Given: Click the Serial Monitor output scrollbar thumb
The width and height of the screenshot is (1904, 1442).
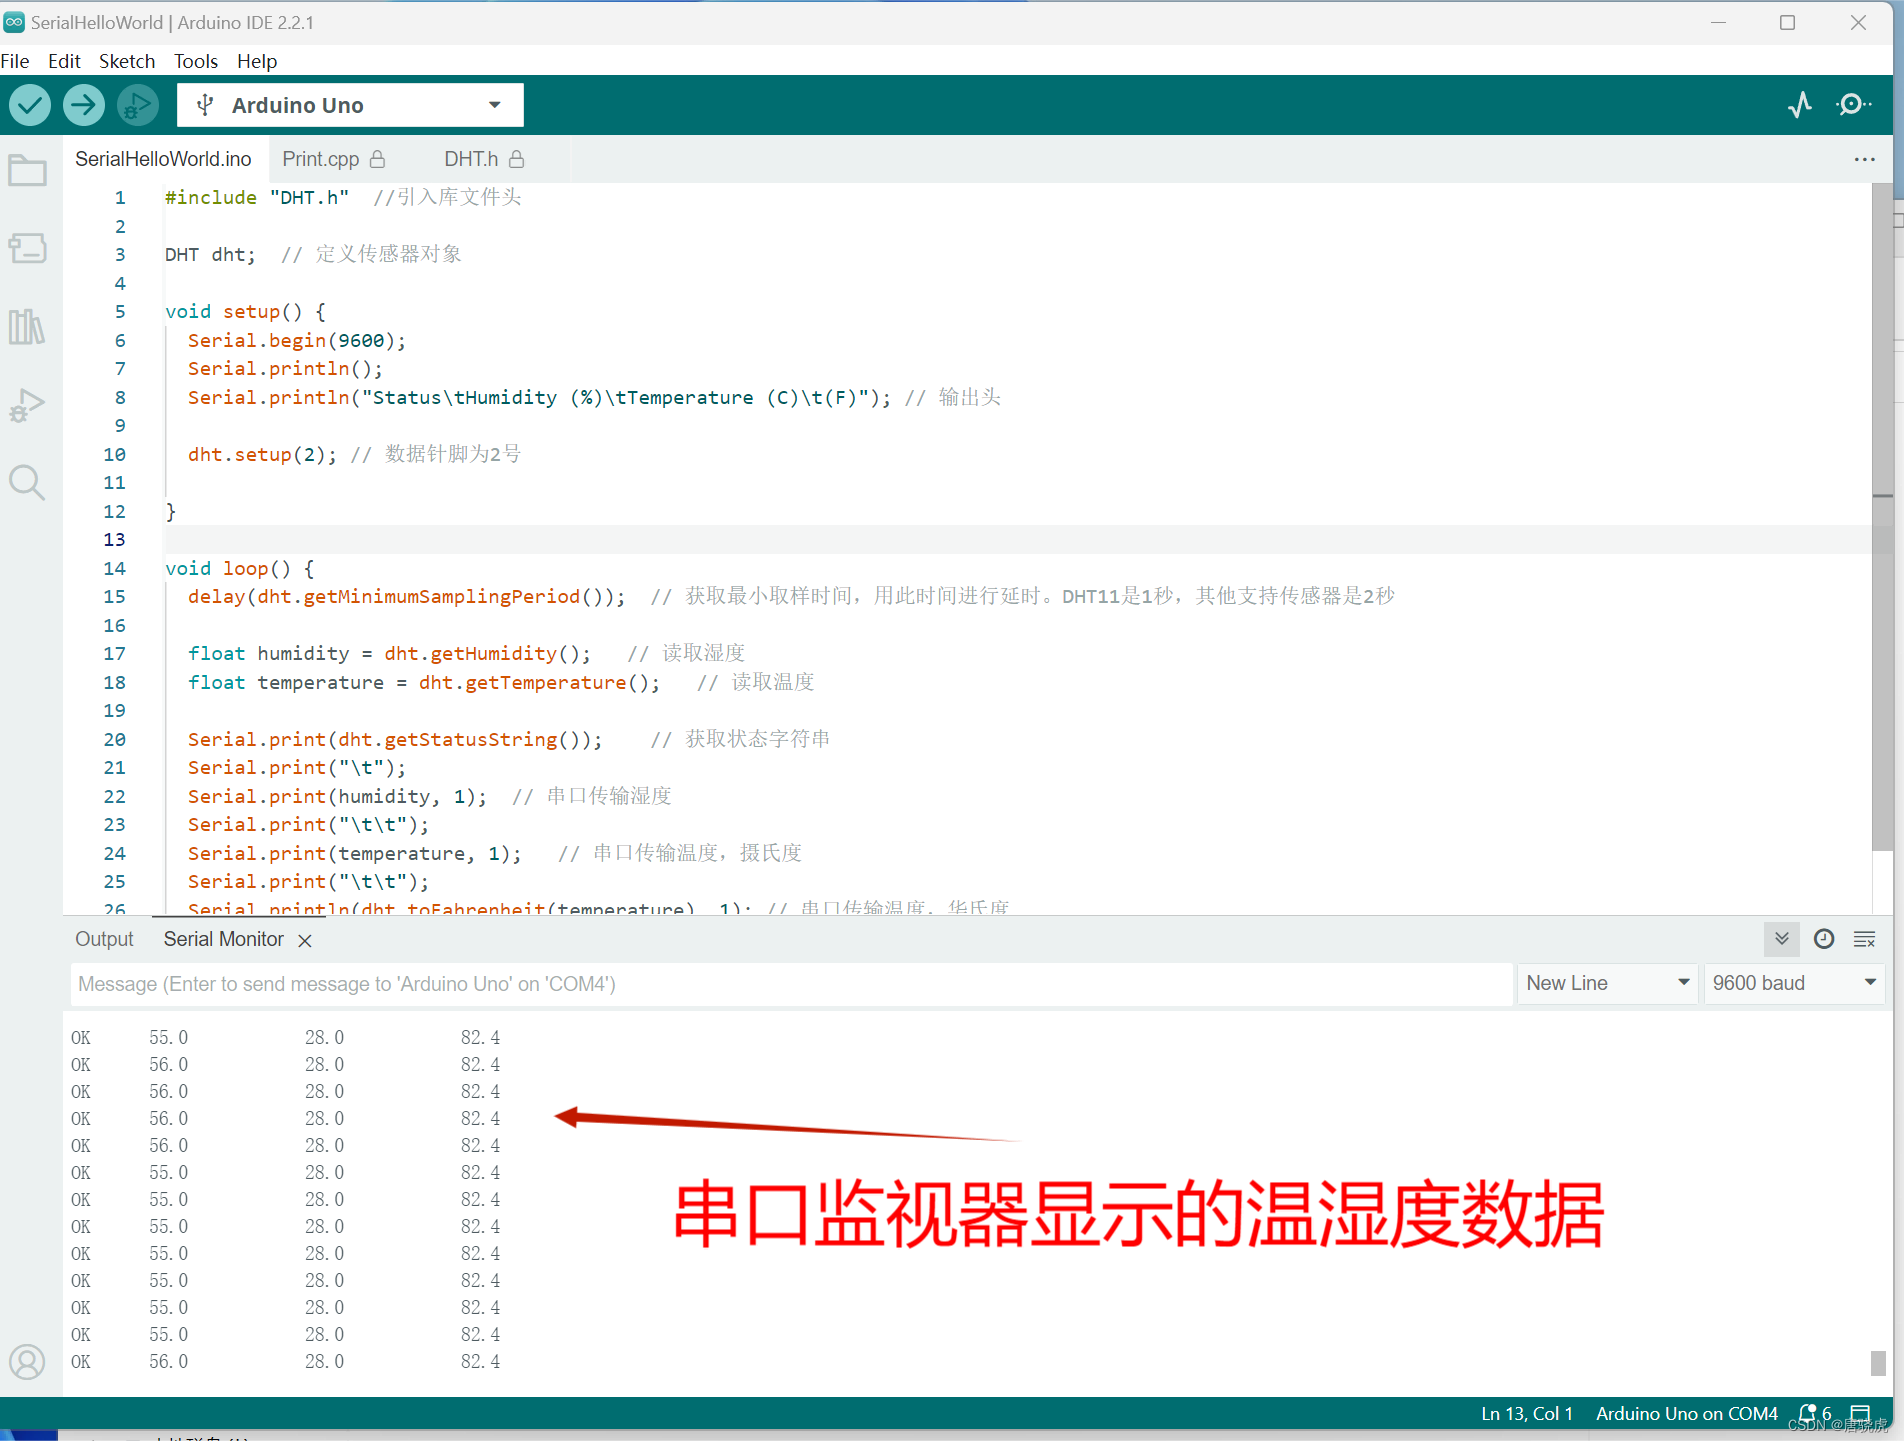Looking at the screenshot, I should tap(1878, 1362).
